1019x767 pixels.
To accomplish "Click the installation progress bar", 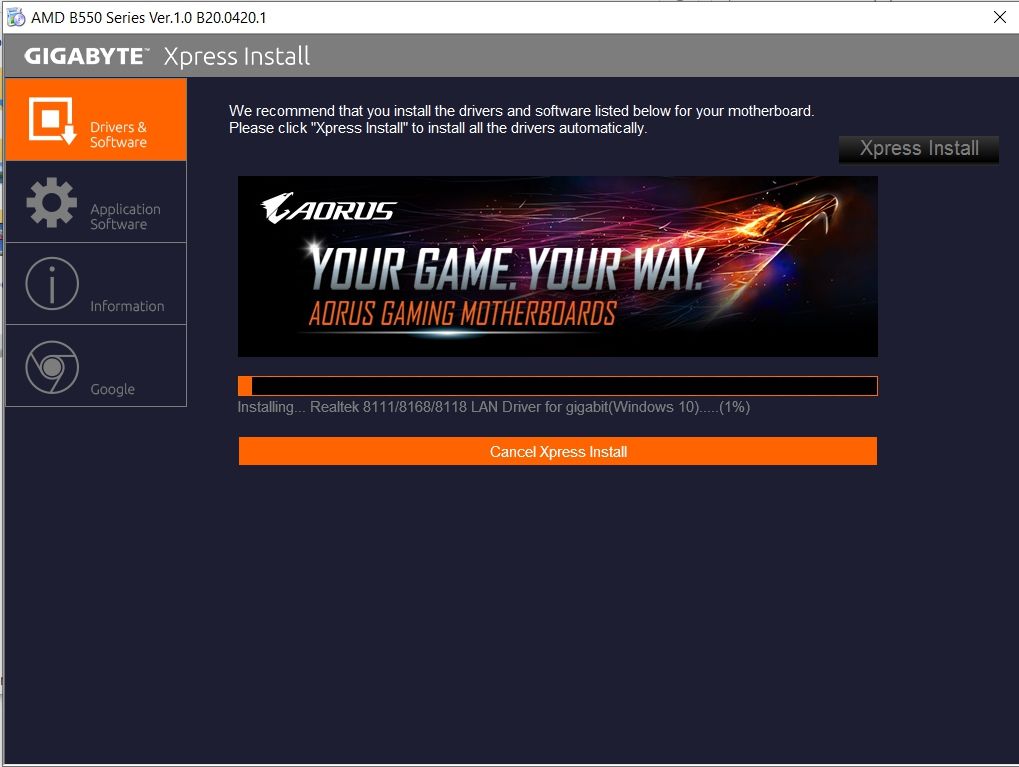I will click(x=558, y=386).
